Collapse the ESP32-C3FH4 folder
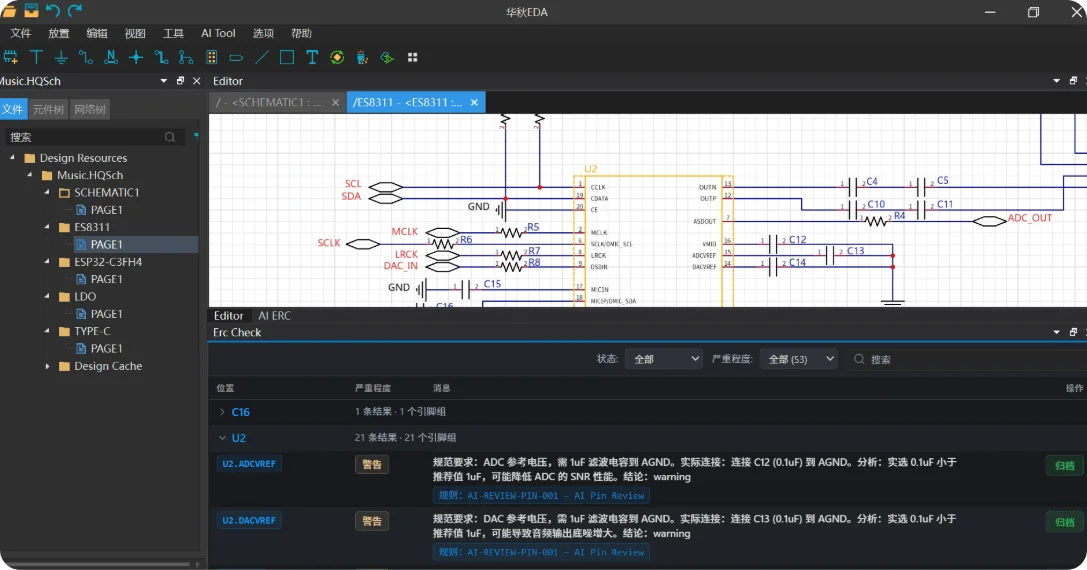This screenshot has height=570, width=1087. pyautogui.click(x=47, y=262)
